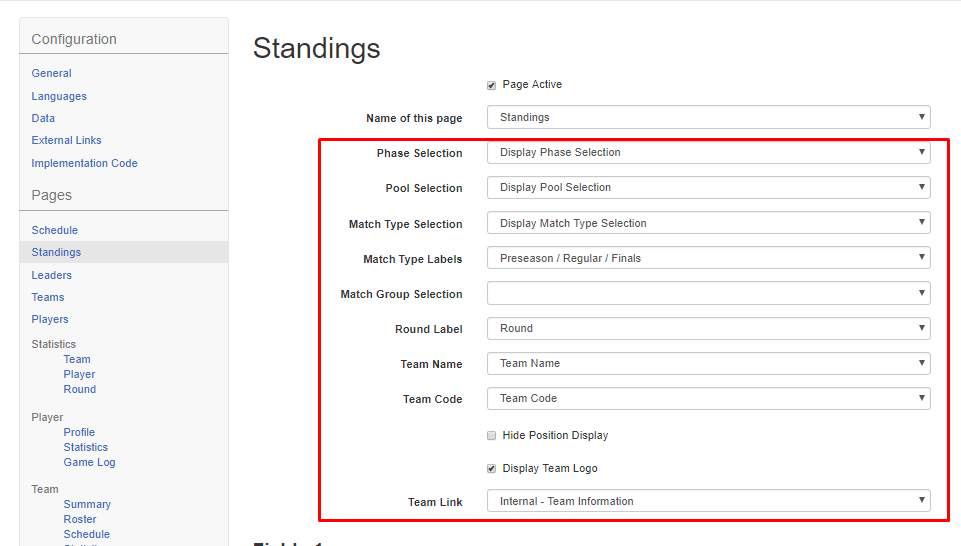Select the Leaders page in sidebar
The width and height of the screenshot is (961, 546).
pos(51,275)
